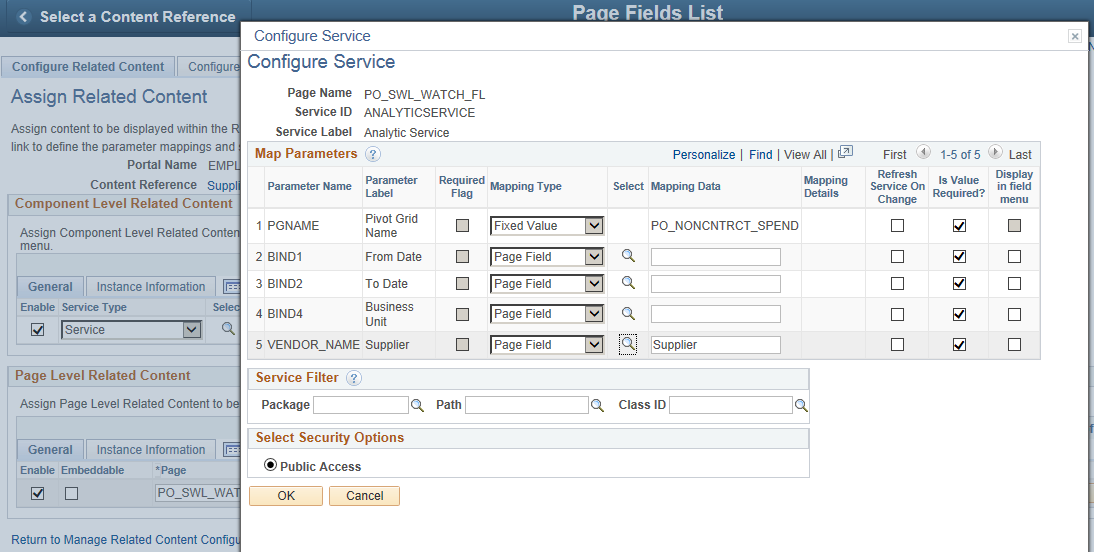Open Mapping Type dropdown for VENDOR_NAME

point(547,344)
